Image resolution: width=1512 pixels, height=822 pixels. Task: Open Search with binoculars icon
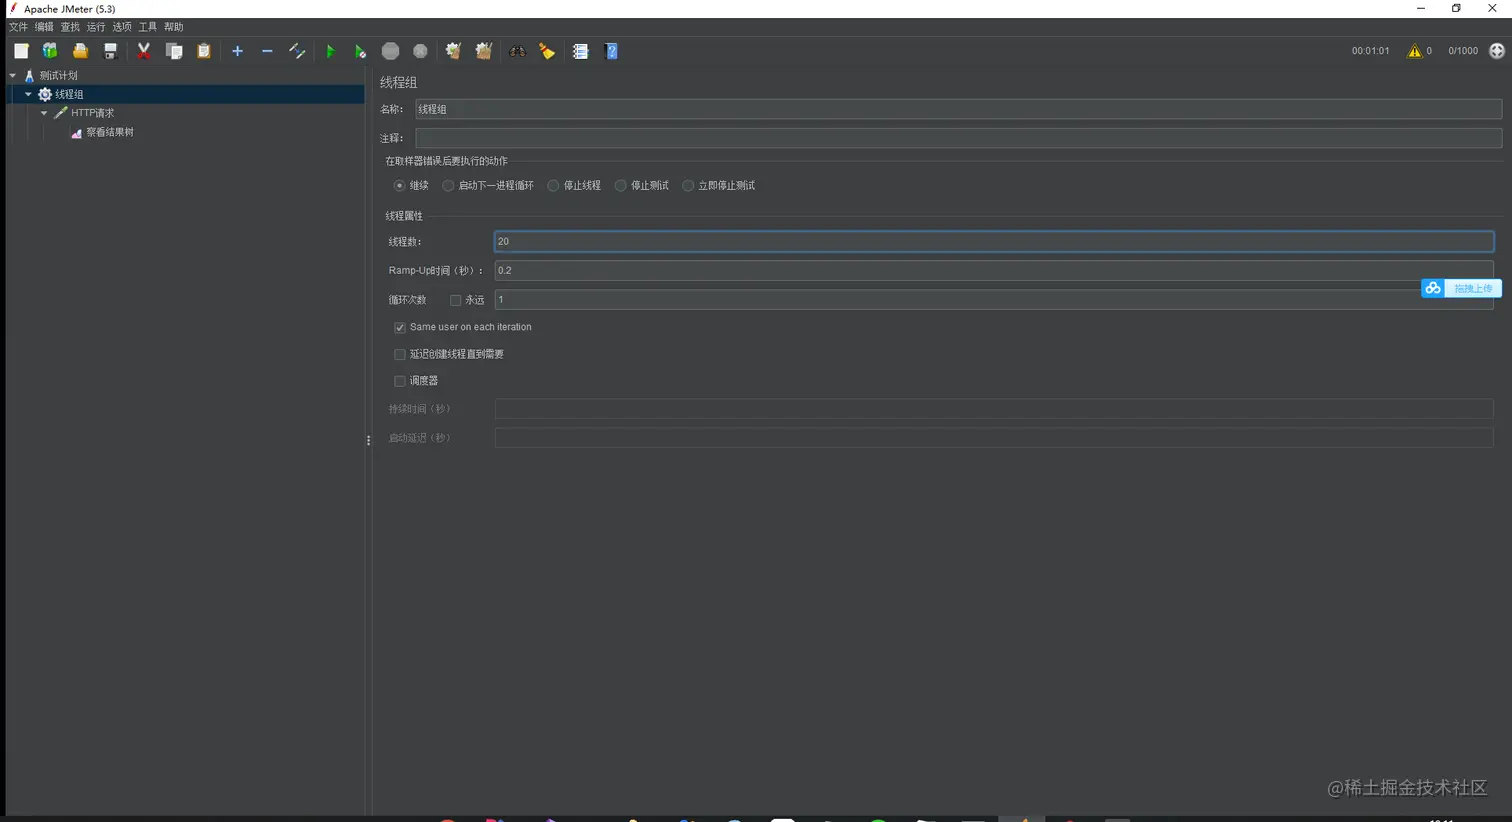click(x=517, y=51)
